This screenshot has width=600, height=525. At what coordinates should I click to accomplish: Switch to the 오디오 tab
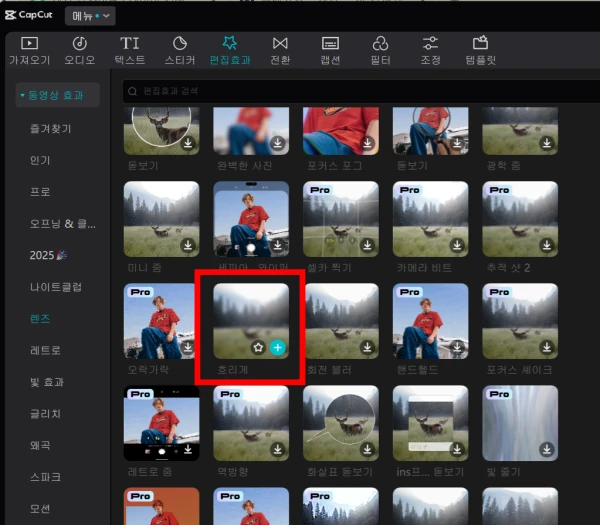80,51
